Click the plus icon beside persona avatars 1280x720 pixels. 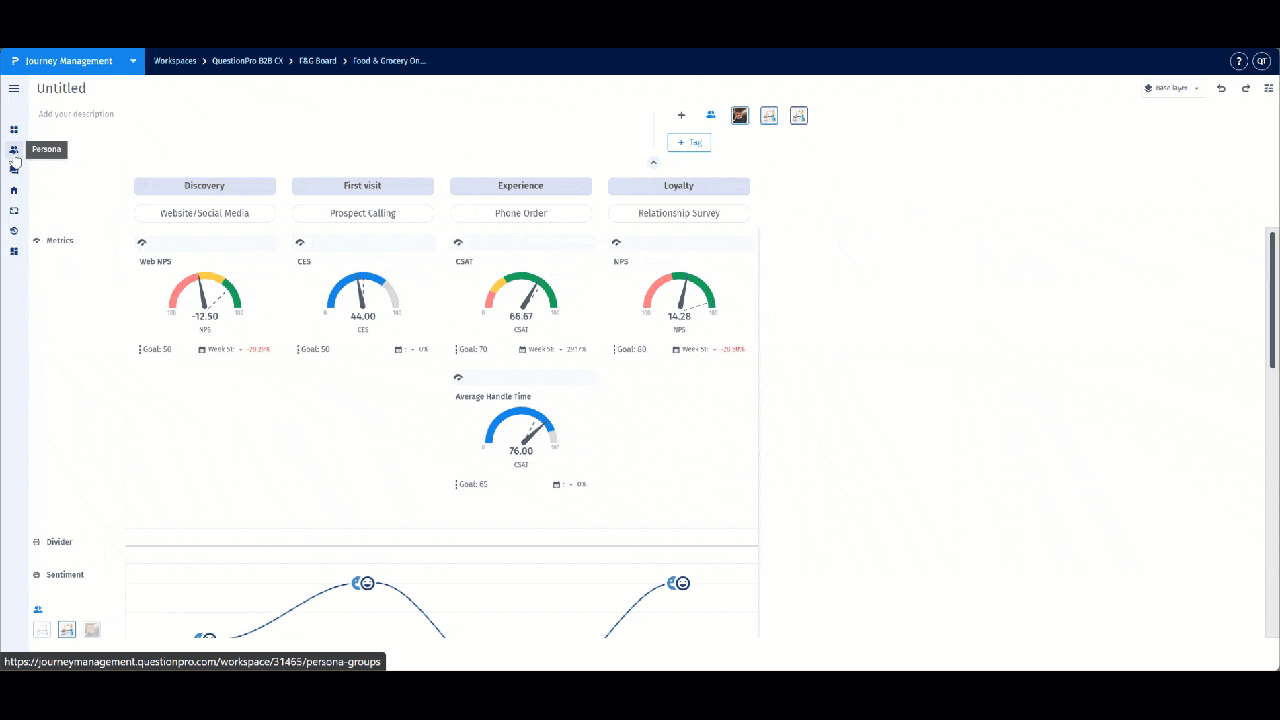[682, 116]
